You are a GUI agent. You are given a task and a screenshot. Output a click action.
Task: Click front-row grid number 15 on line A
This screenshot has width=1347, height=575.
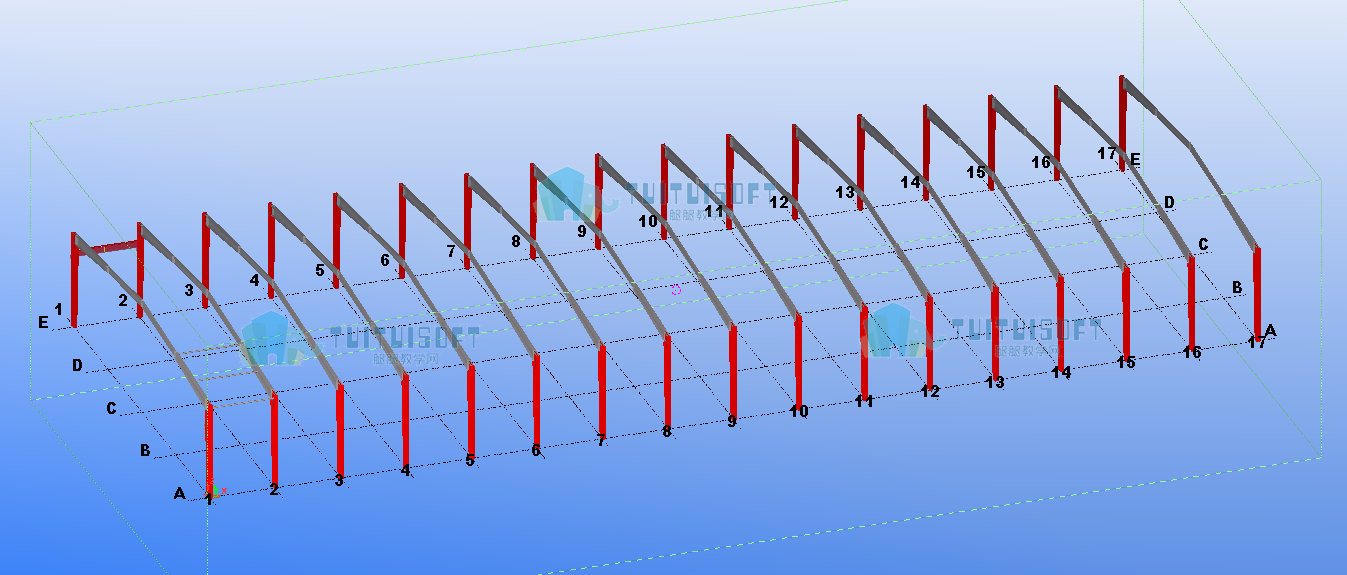pyautogui.click(x=1126, y=362)
